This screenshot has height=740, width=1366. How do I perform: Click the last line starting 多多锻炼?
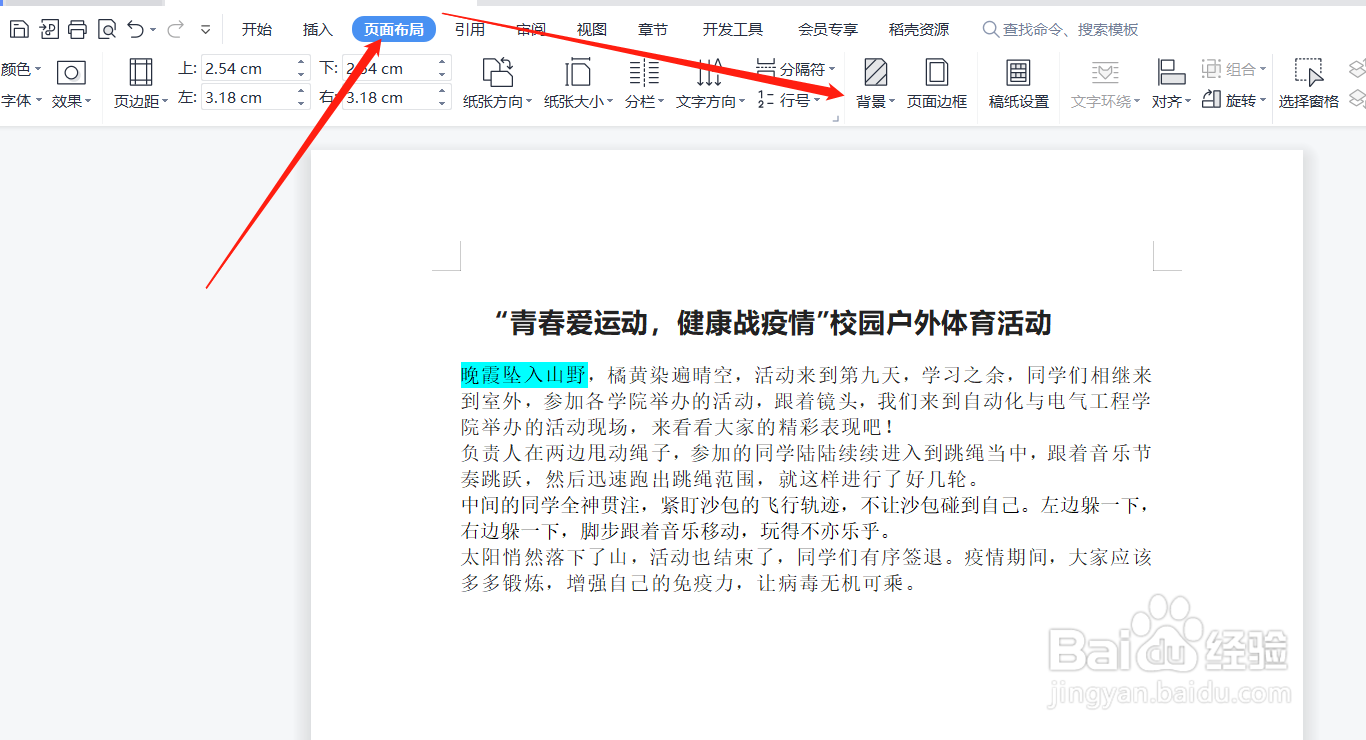coord(689,583)
